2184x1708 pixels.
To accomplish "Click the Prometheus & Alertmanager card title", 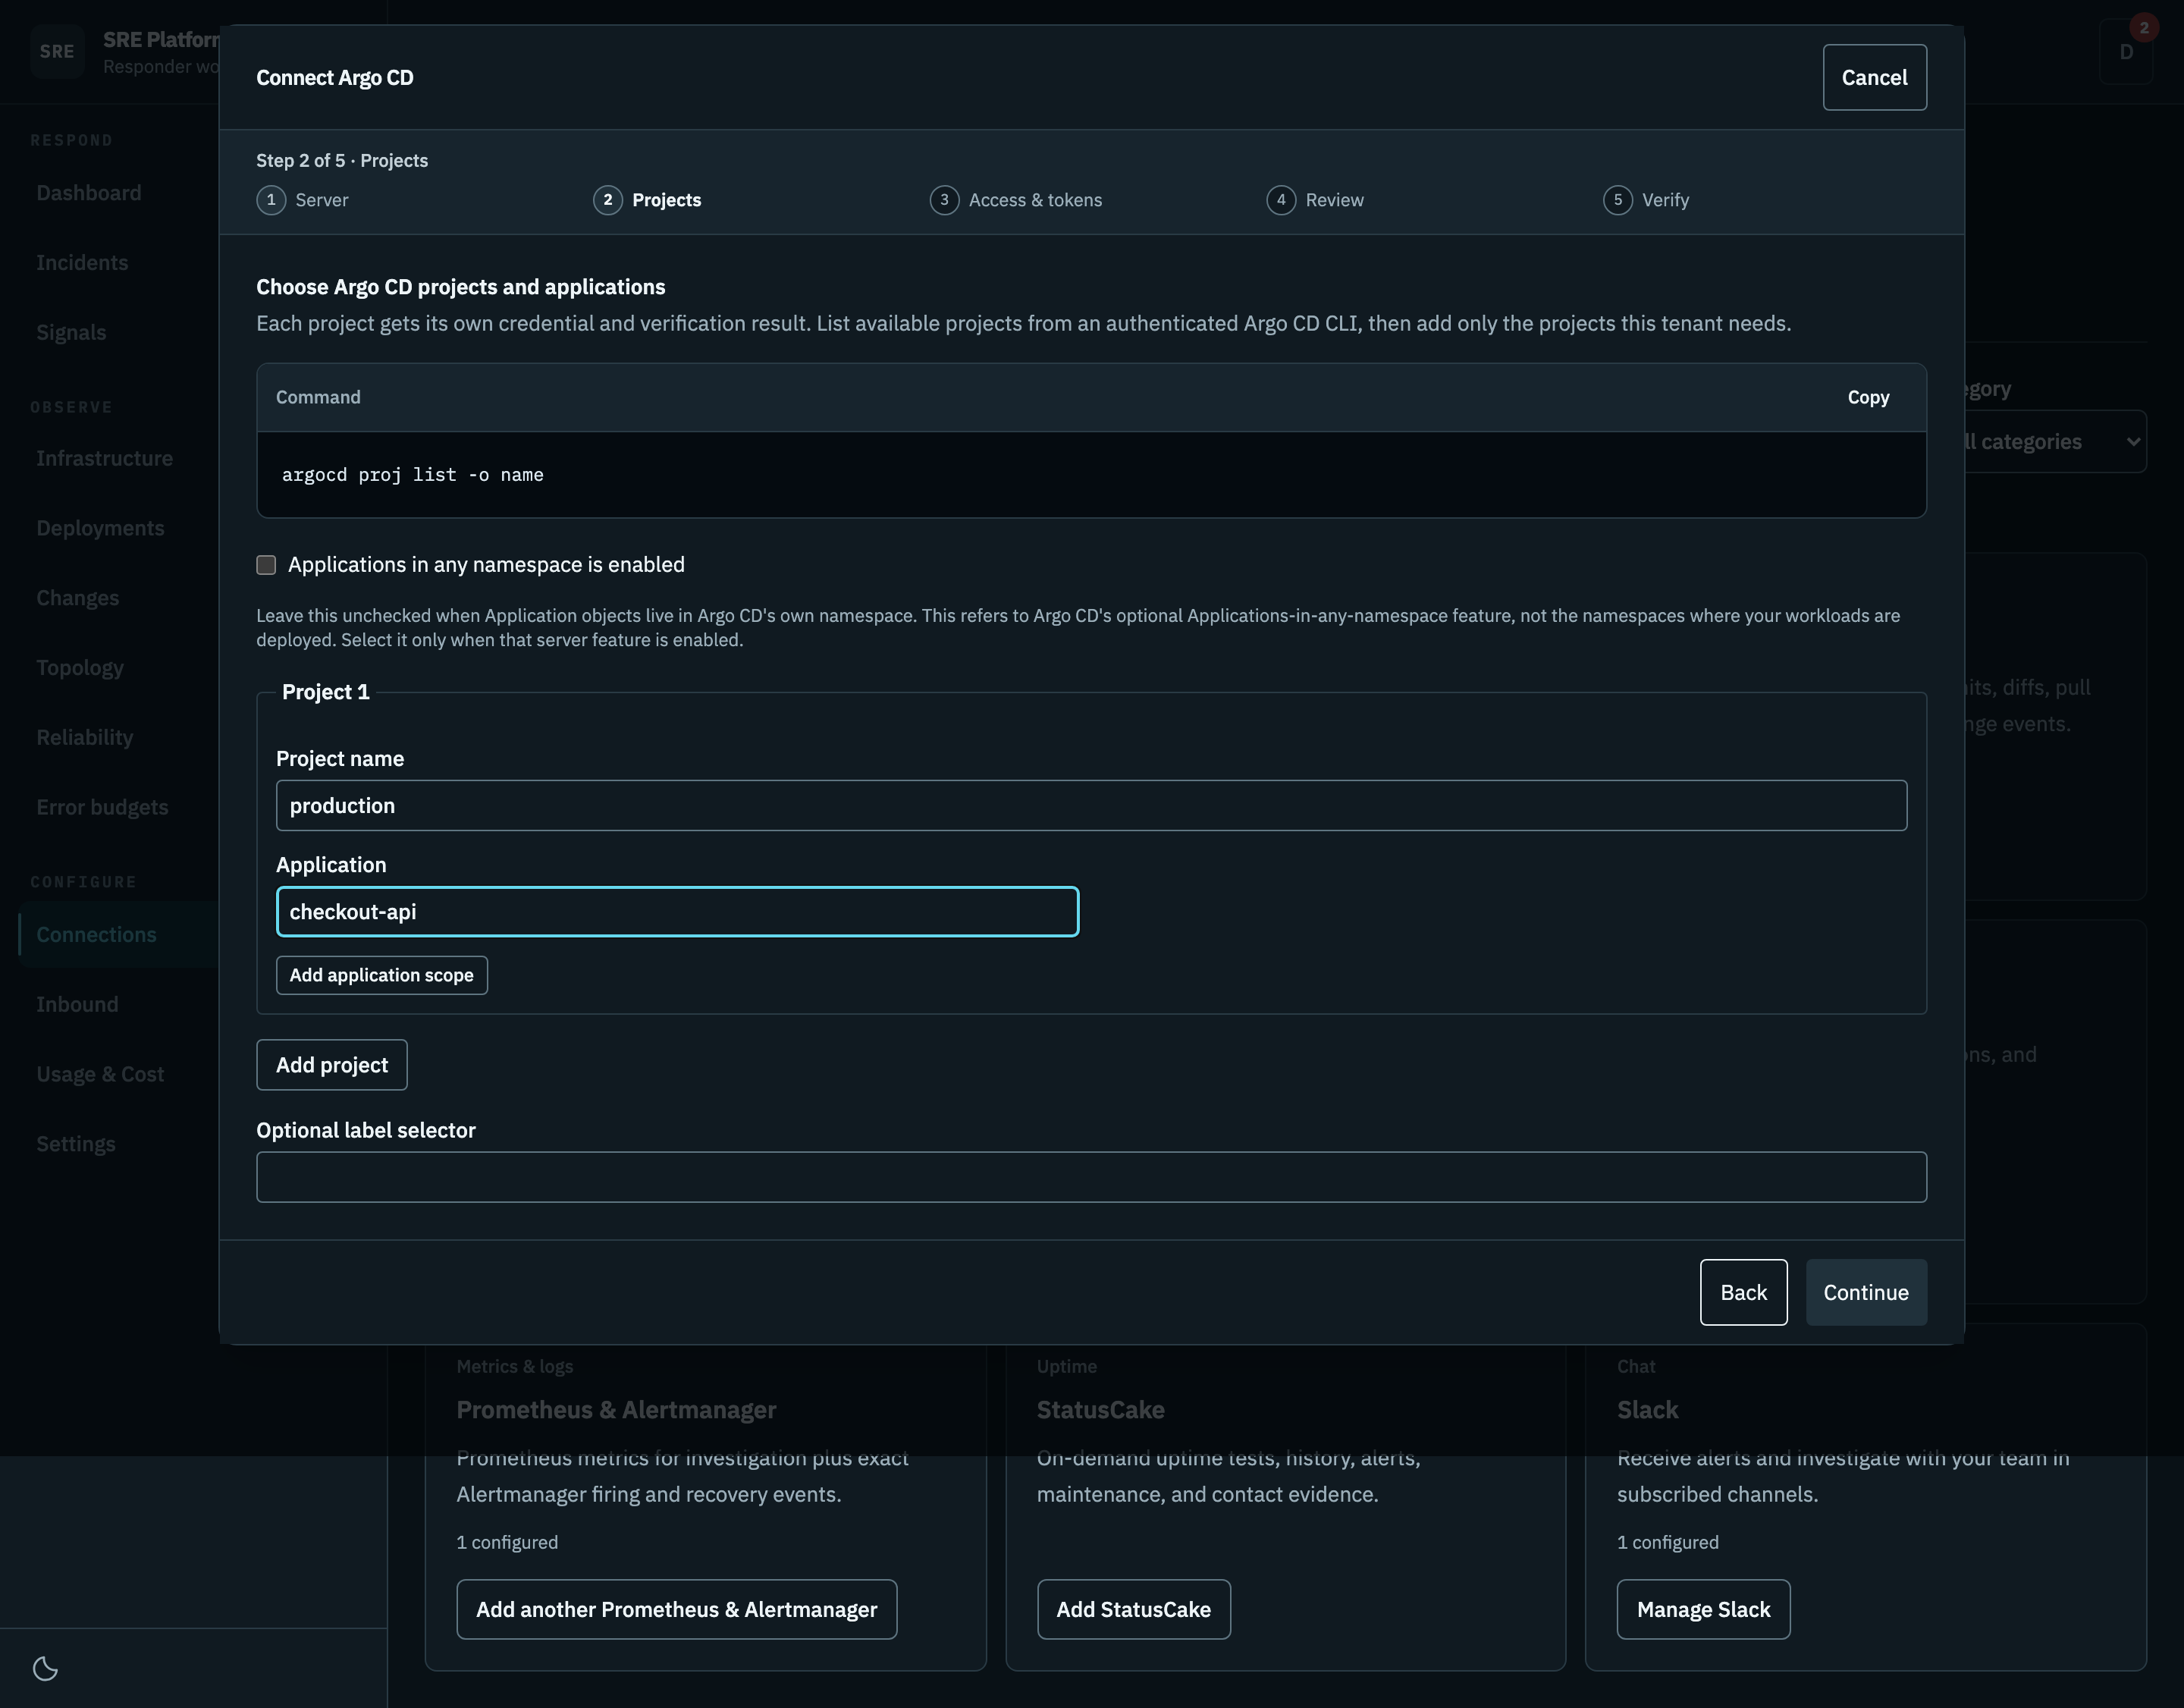I will [616, 1410].
